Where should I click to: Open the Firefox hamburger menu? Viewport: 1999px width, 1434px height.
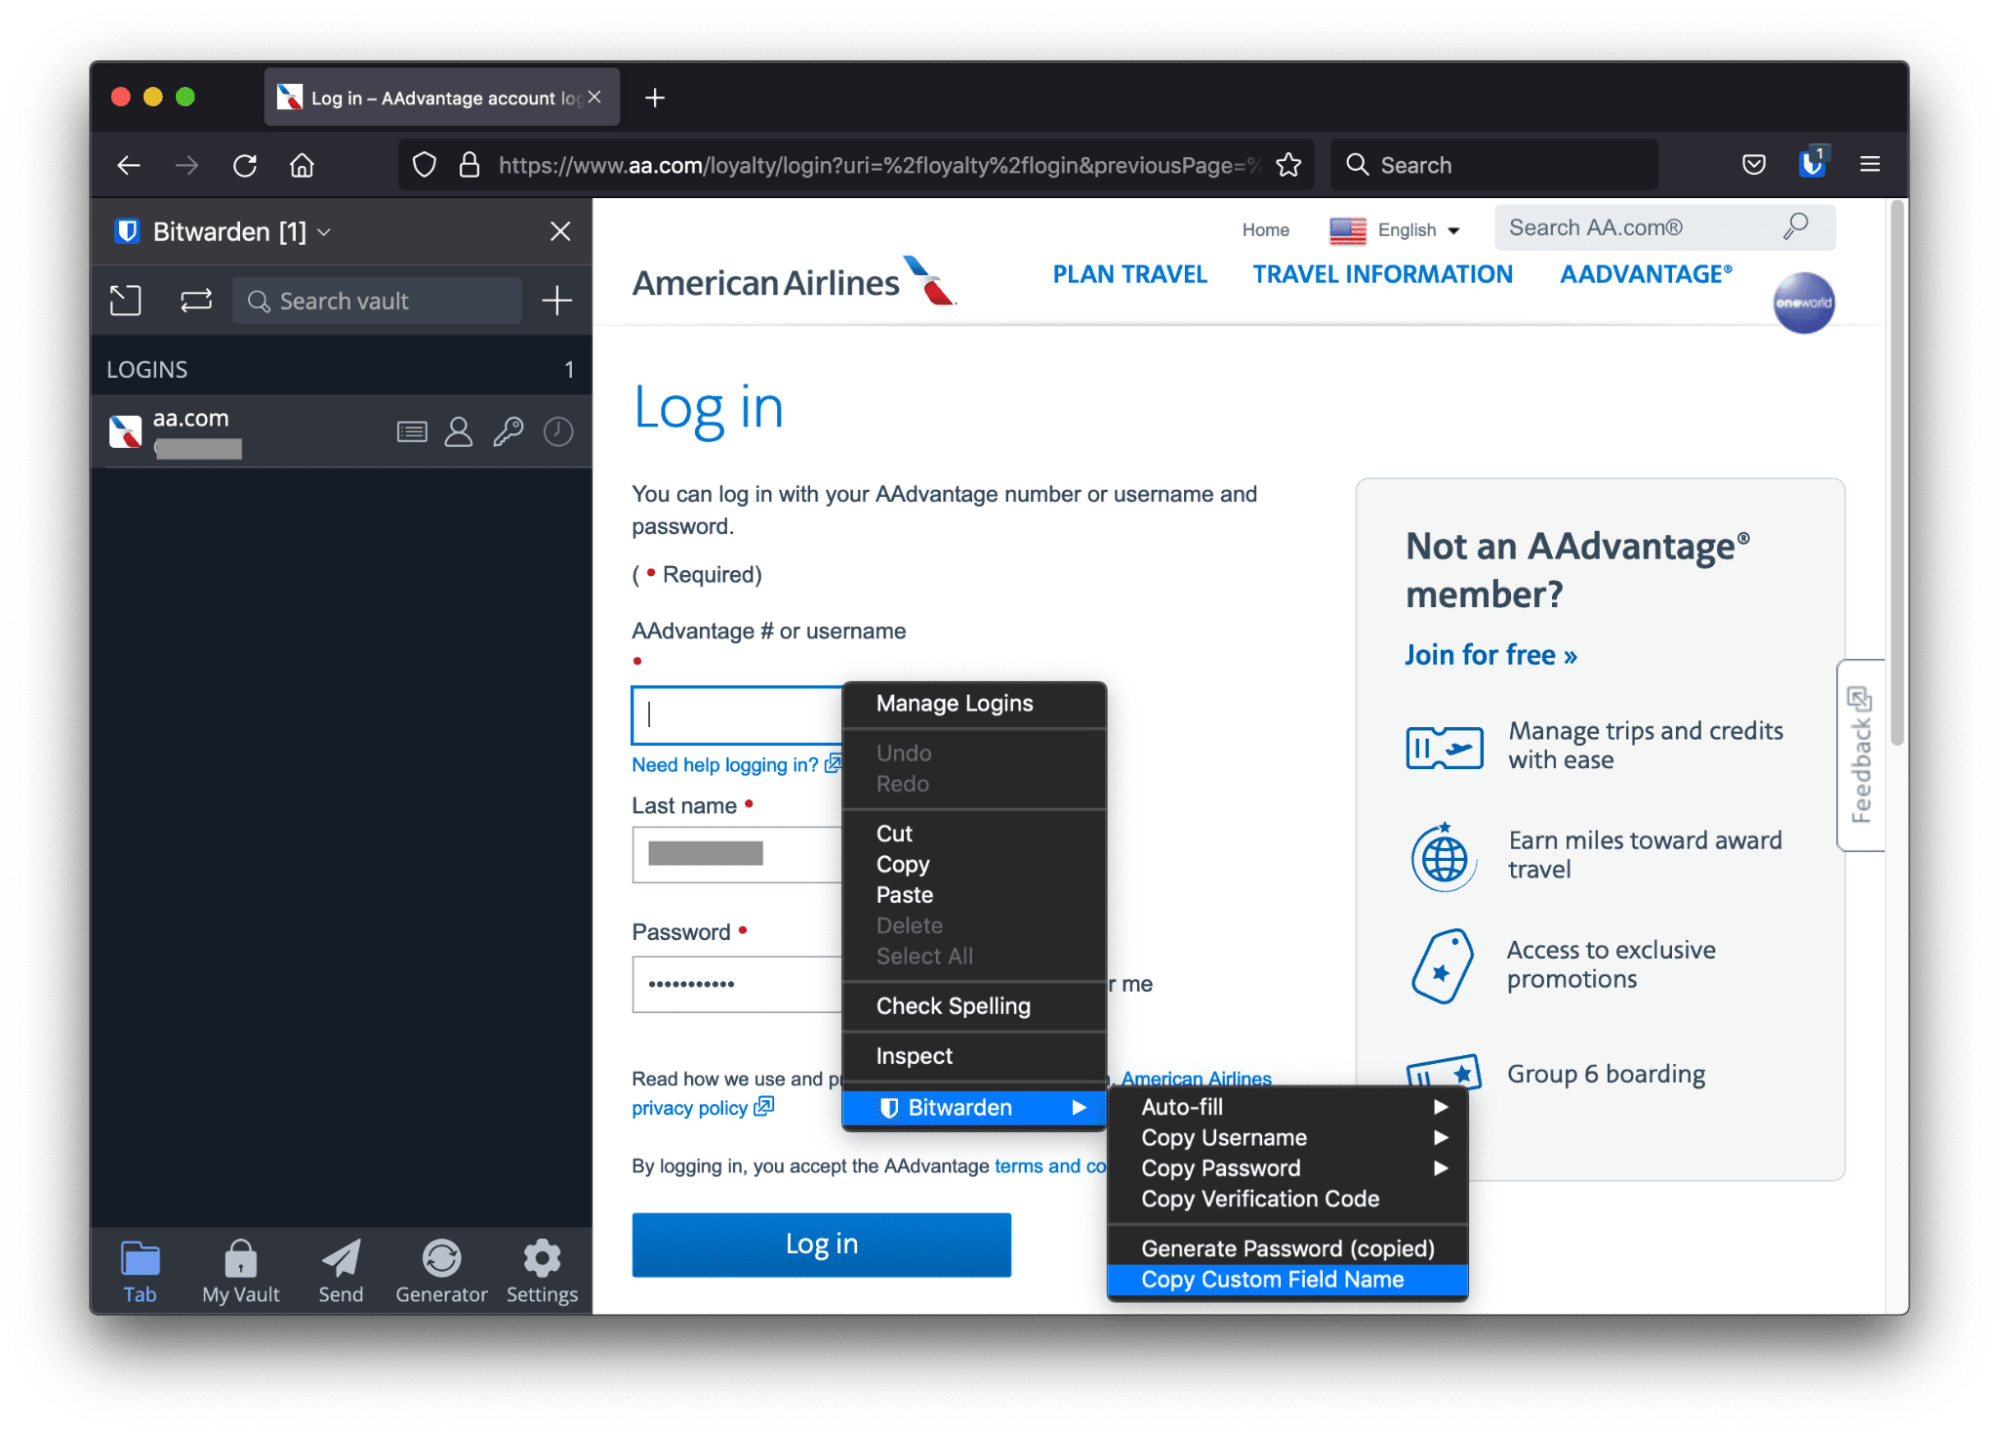(x=1870, y=164)
